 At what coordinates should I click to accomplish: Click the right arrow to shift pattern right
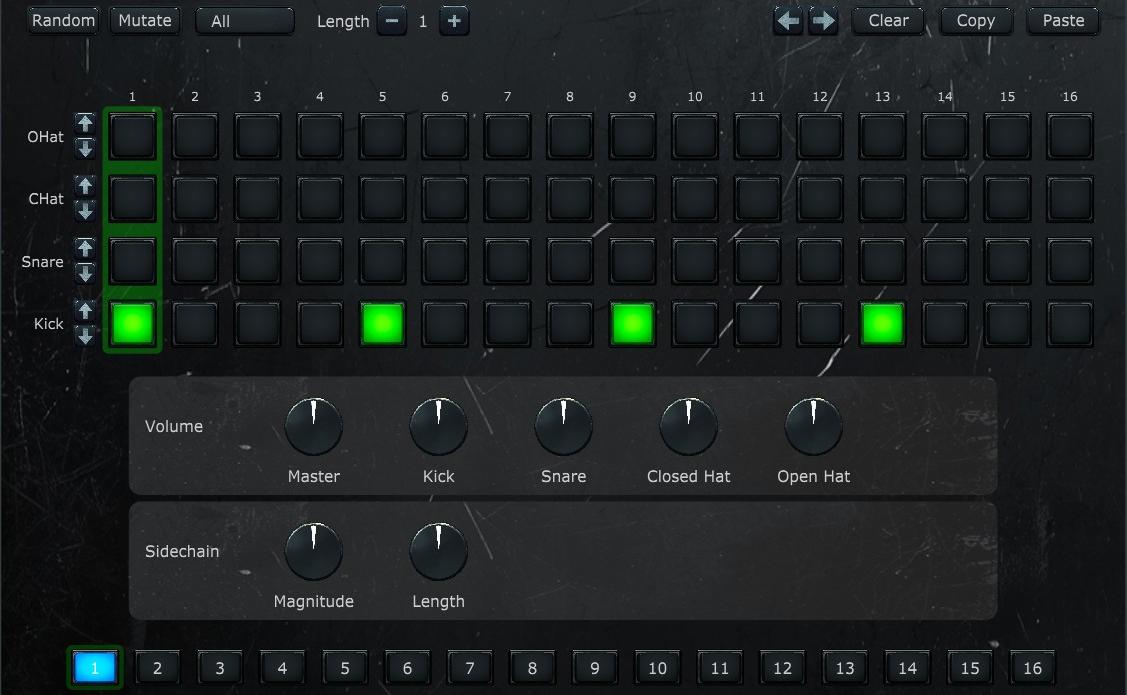pyautogui.click(x=822, y=20)
